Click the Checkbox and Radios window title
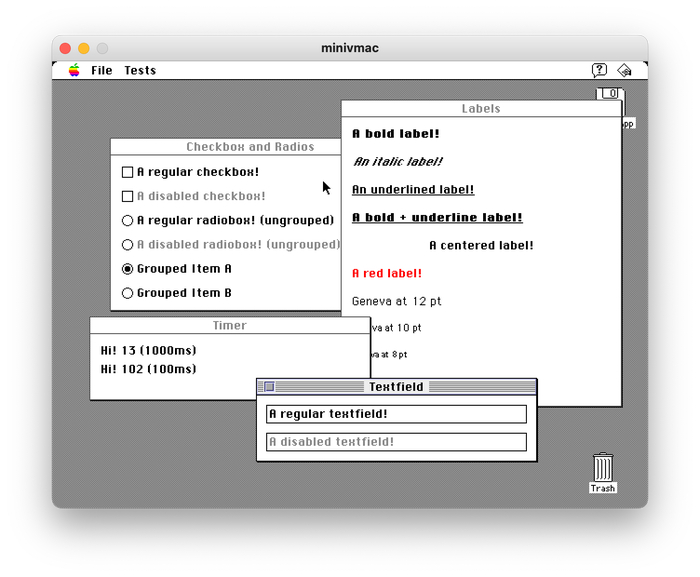Screen dimensions: 700x577 [x=250, y=147]
